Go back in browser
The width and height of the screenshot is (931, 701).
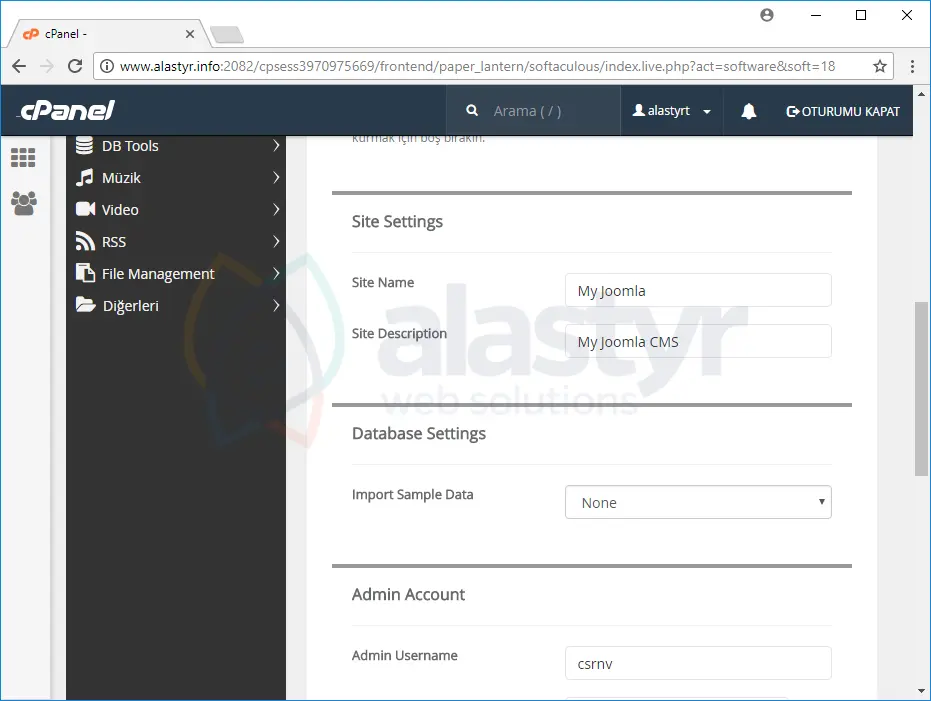[19, 66]
